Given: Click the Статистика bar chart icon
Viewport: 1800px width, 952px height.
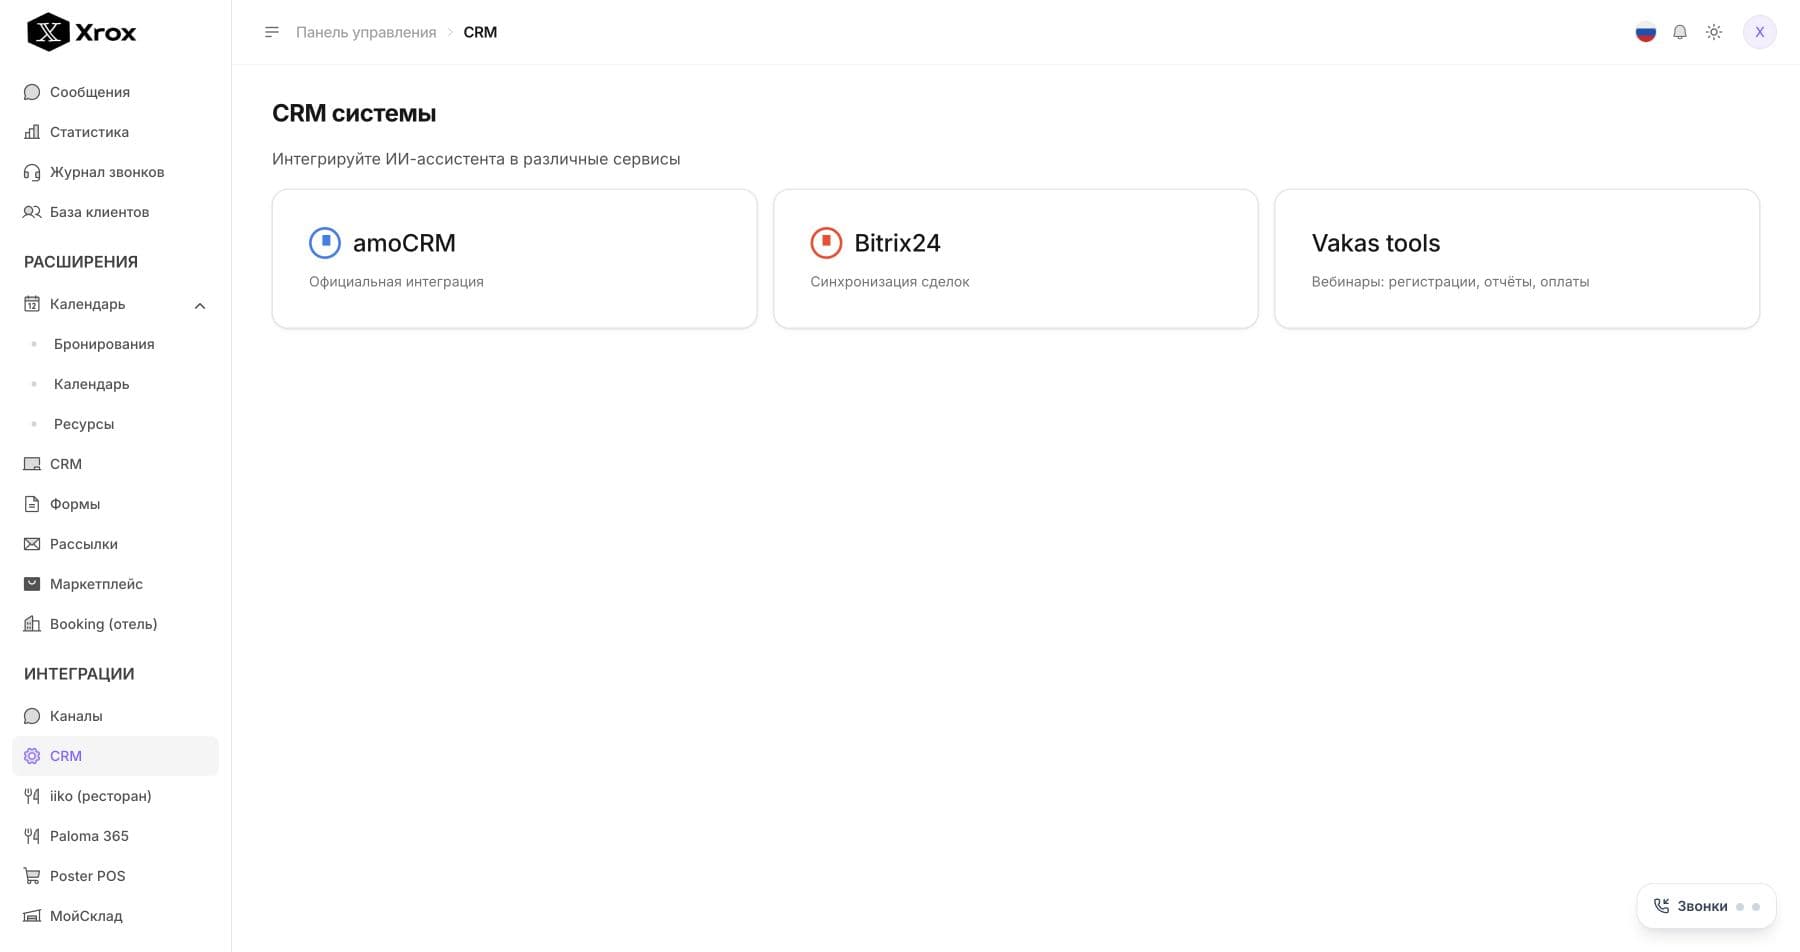Looking at the screenshot, I should coord(32,132).
